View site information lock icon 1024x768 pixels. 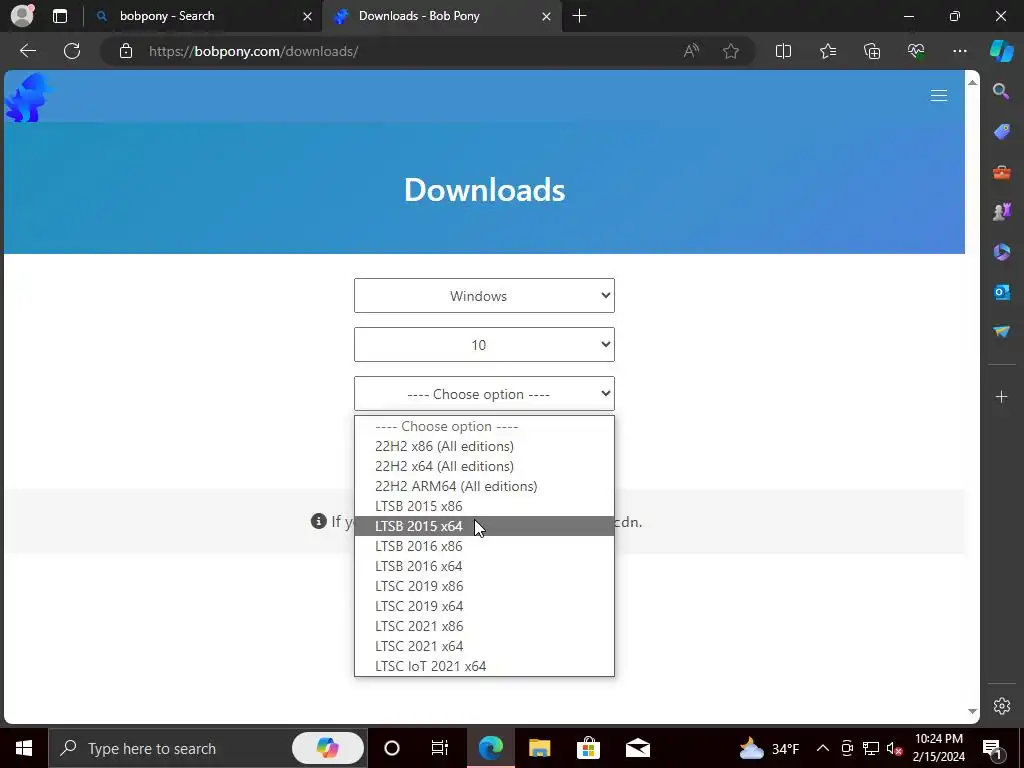point(126,51)
